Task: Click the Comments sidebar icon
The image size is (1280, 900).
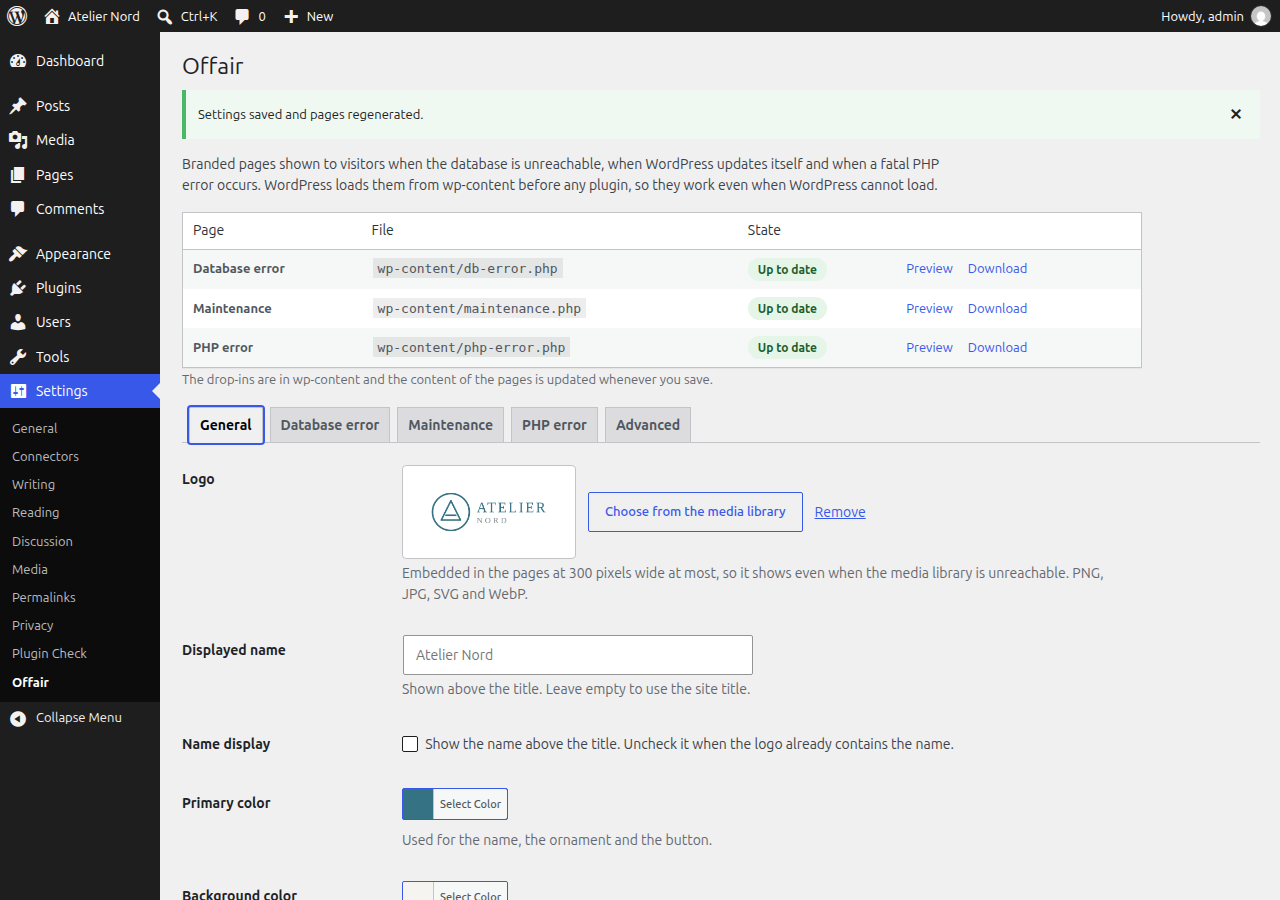Action: click(18, 209)
